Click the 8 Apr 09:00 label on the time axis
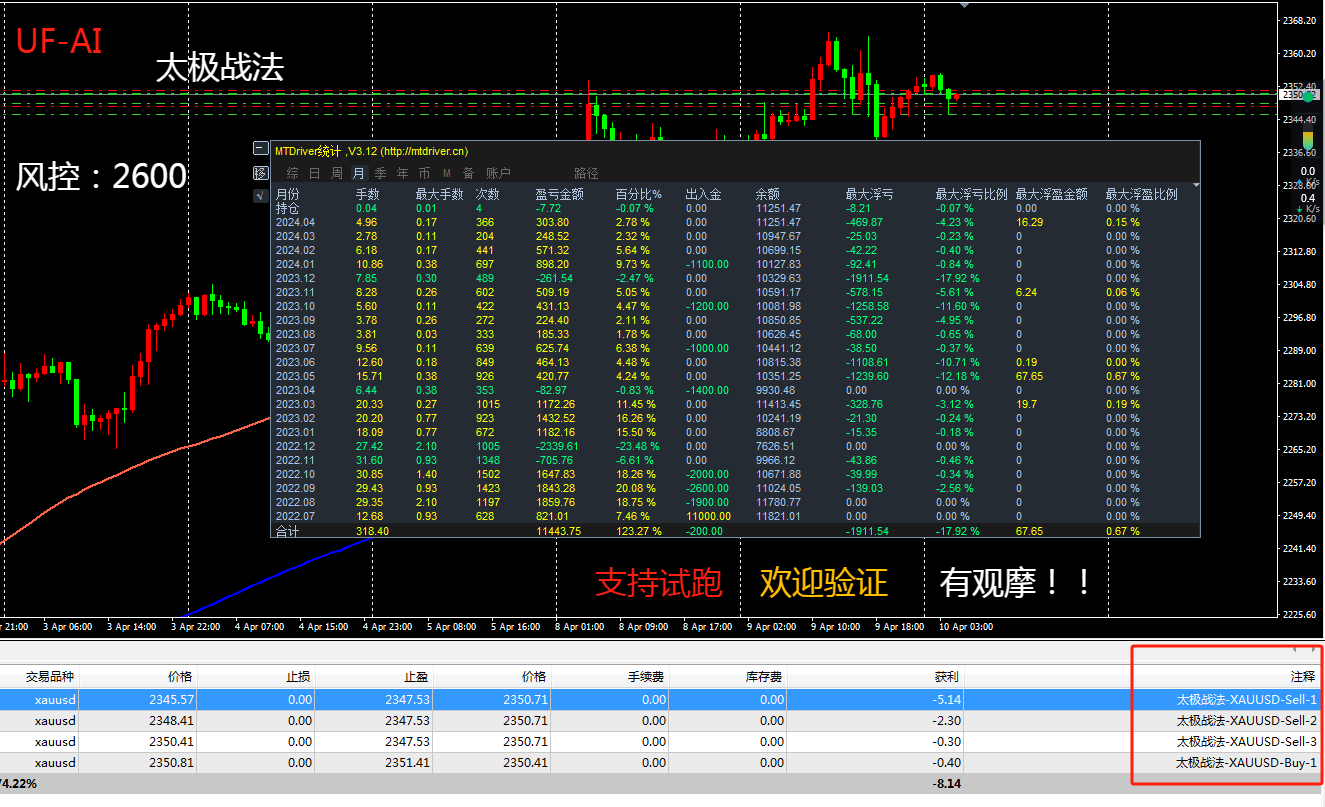Image resolution: width=1325 pixels, height=807 pixels. point(643,626)
